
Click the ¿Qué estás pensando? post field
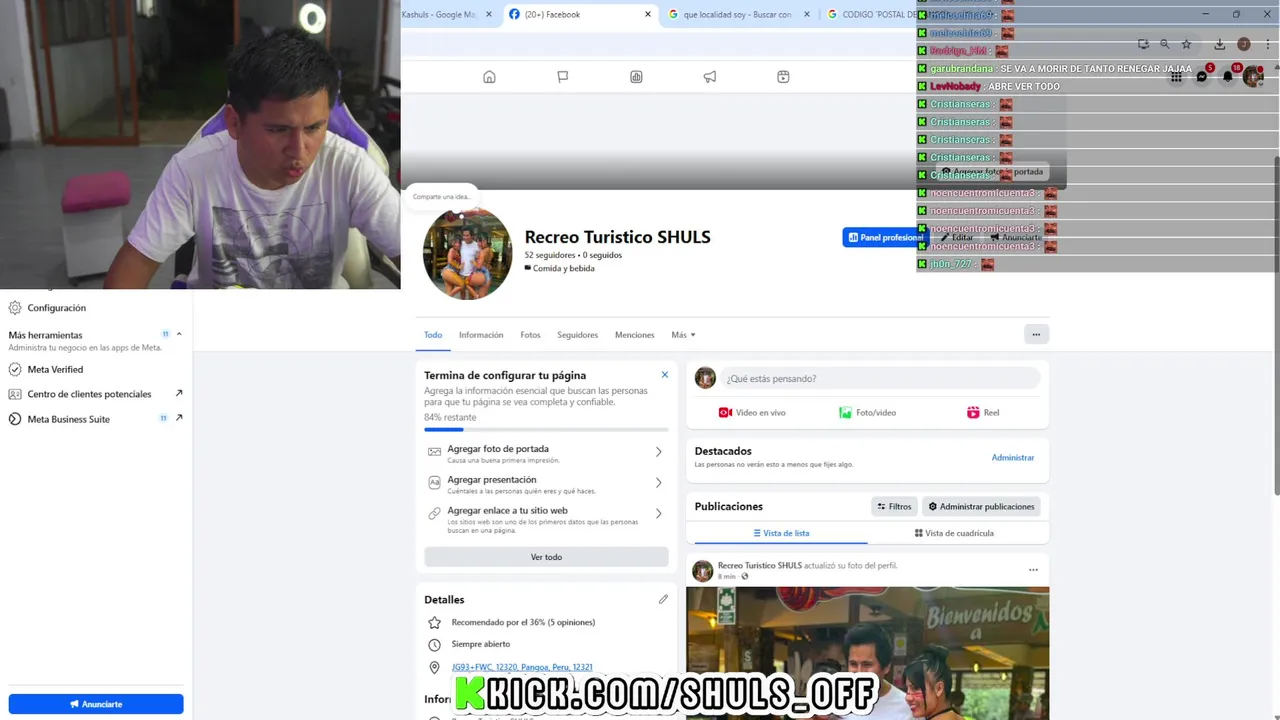881,378
